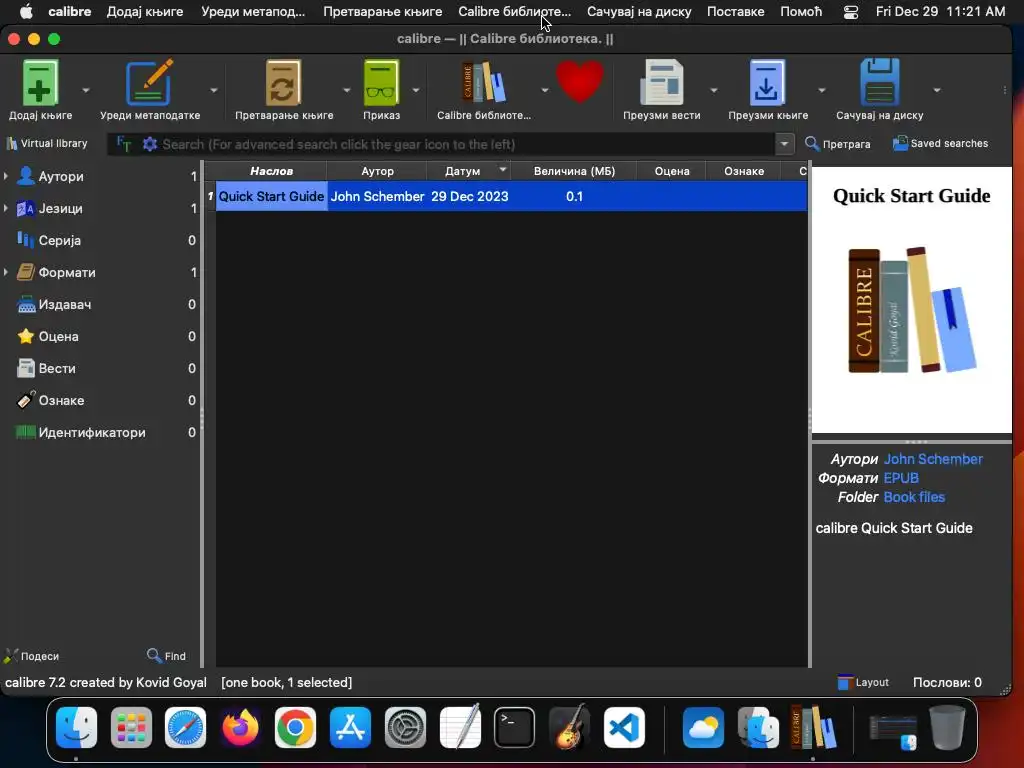Click John Schember link in details panel
Viewport: 1024px width, 768px height.
tap(933, 459)
